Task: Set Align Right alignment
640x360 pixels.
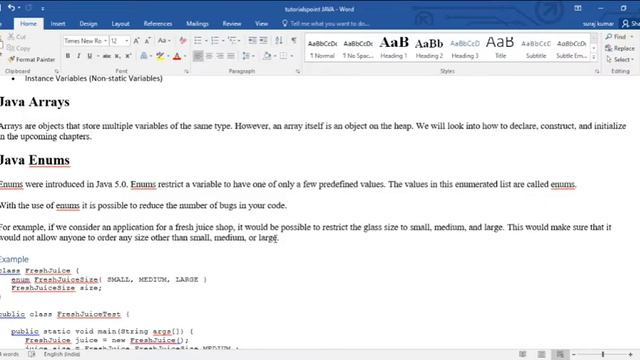Action: pos(220,56)
